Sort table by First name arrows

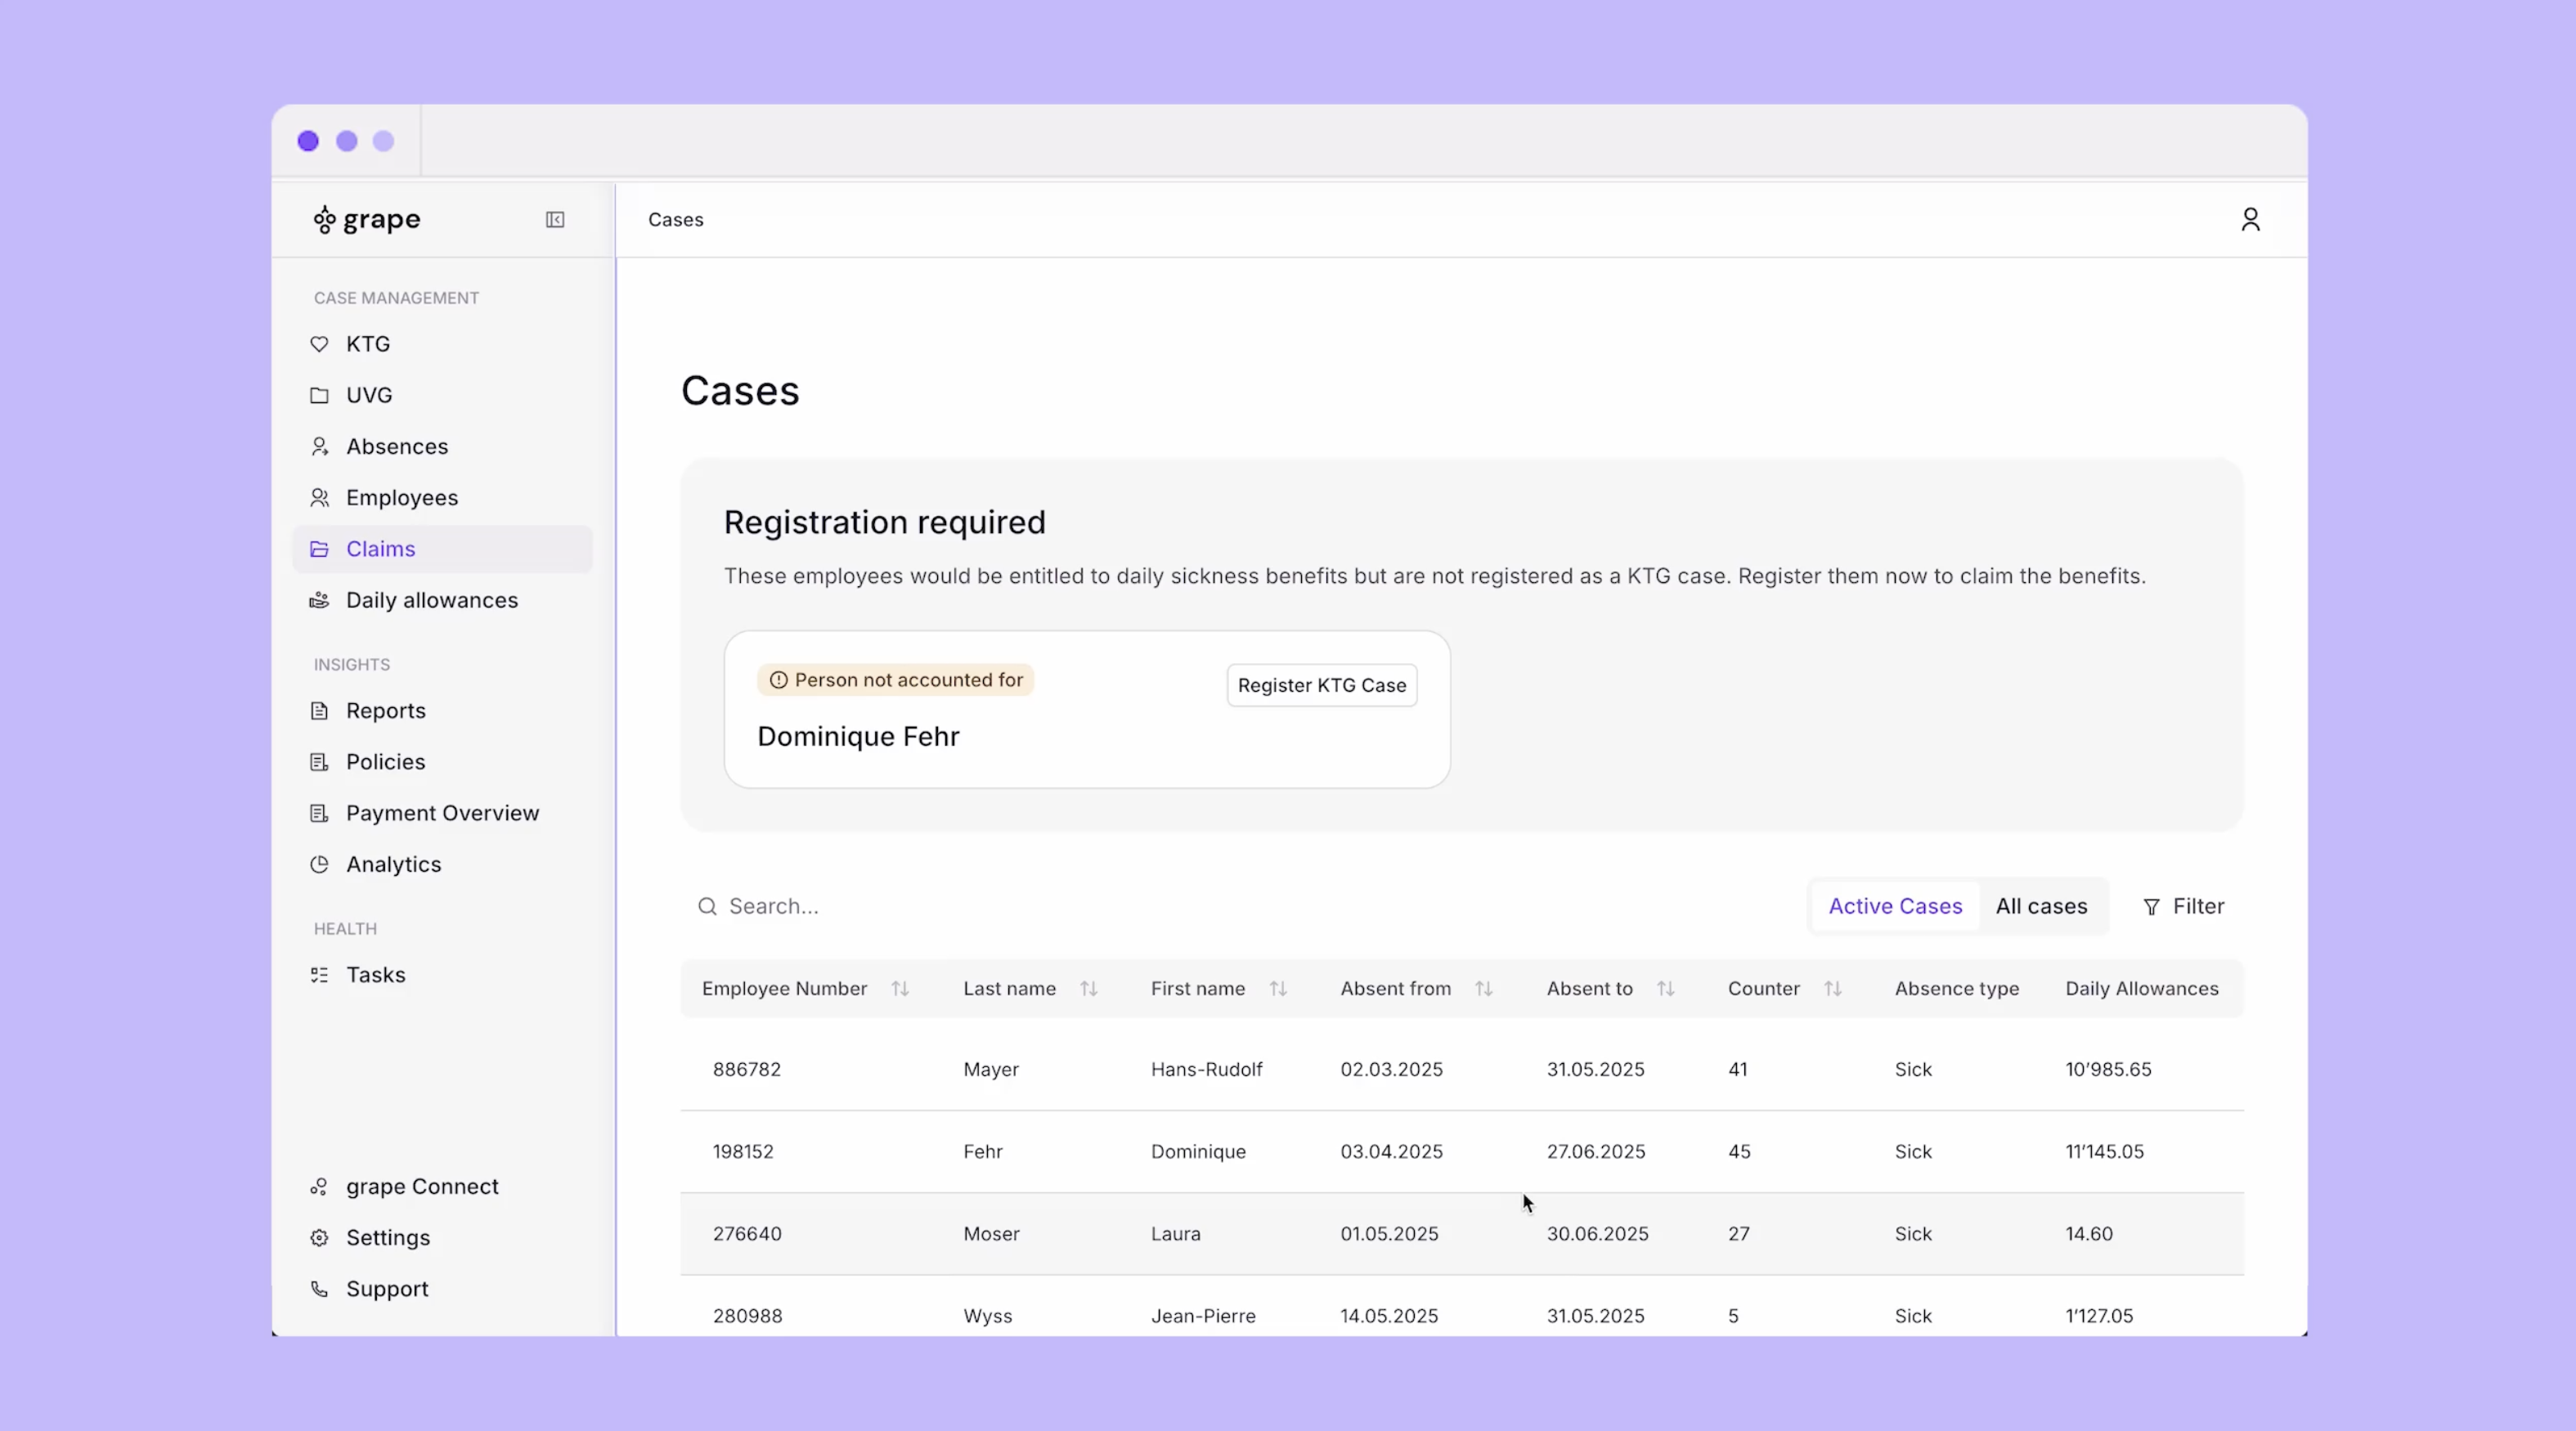(x=1278, y=989)
